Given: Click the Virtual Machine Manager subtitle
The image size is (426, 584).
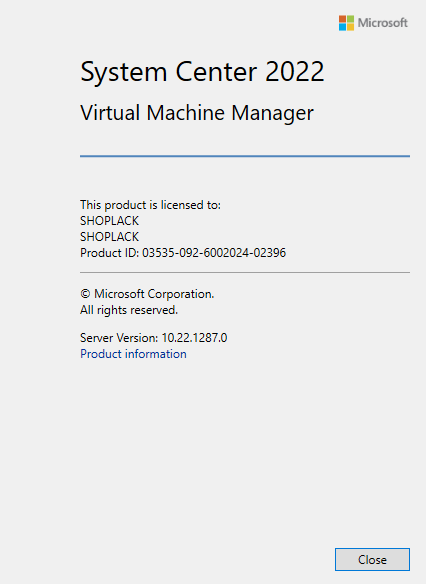Looking at the screenshot, I should pos(197,113).
